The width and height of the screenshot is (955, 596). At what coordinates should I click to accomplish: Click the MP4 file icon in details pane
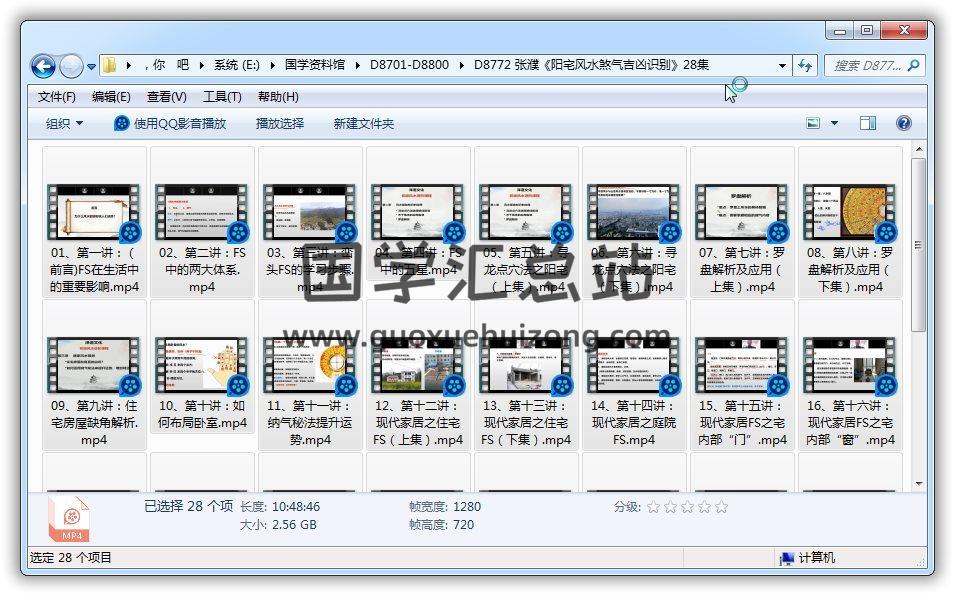[x=70, y=519]
